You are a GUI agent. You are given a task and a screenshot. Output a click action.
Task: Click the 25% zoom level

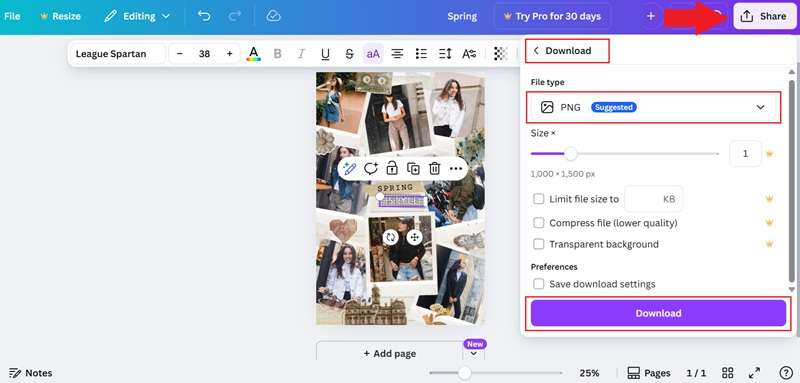[589, 373]
